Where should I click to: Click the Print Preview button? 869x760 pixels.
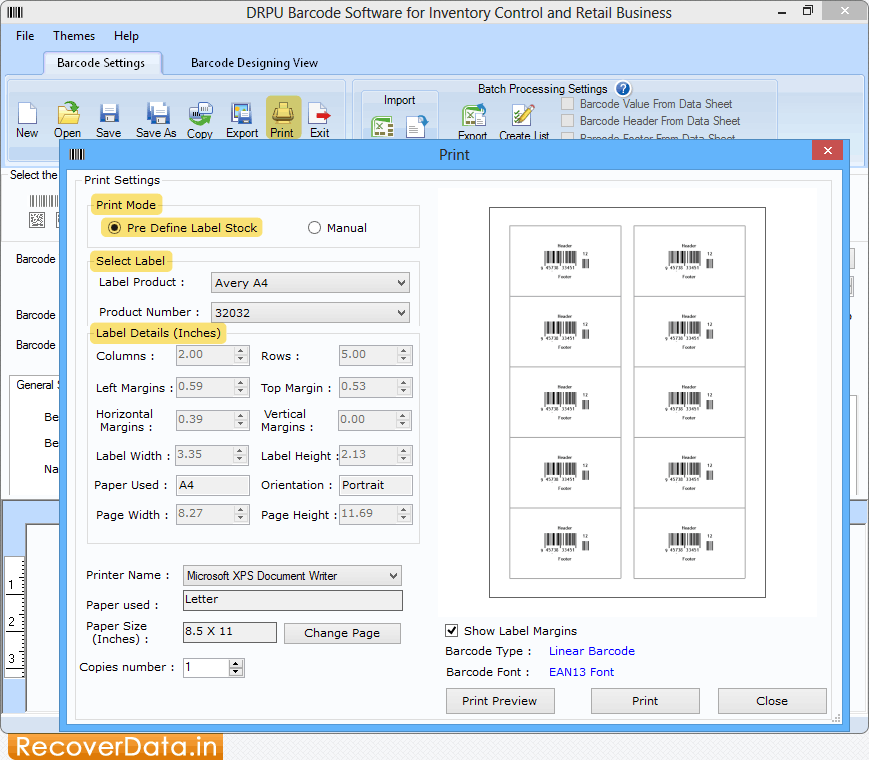click(499, 700)
